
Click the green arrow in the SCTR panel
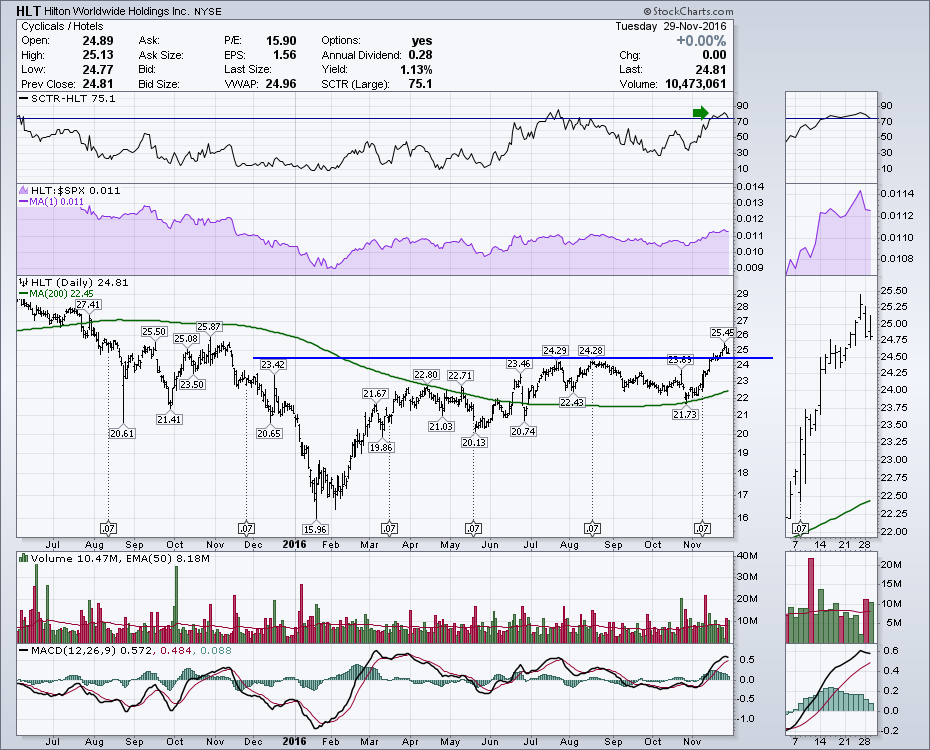tap(701, 112)
